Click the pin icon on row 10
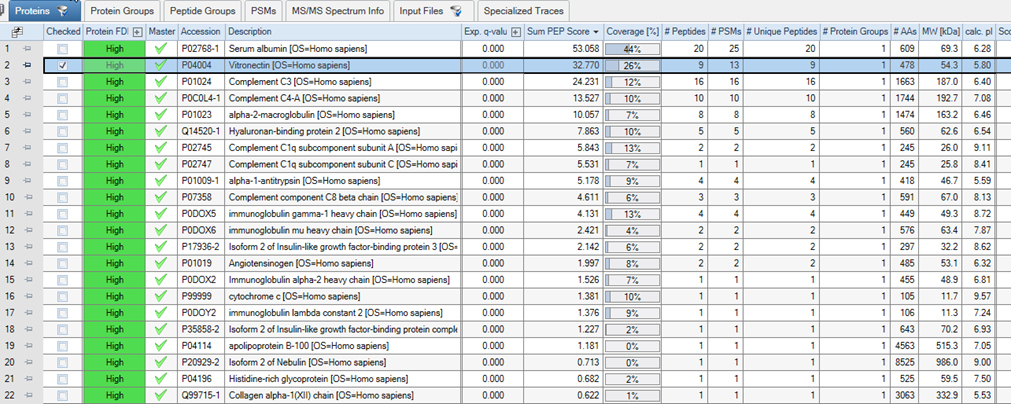This screenshot has width=1011, height=404. coord(27,197)
